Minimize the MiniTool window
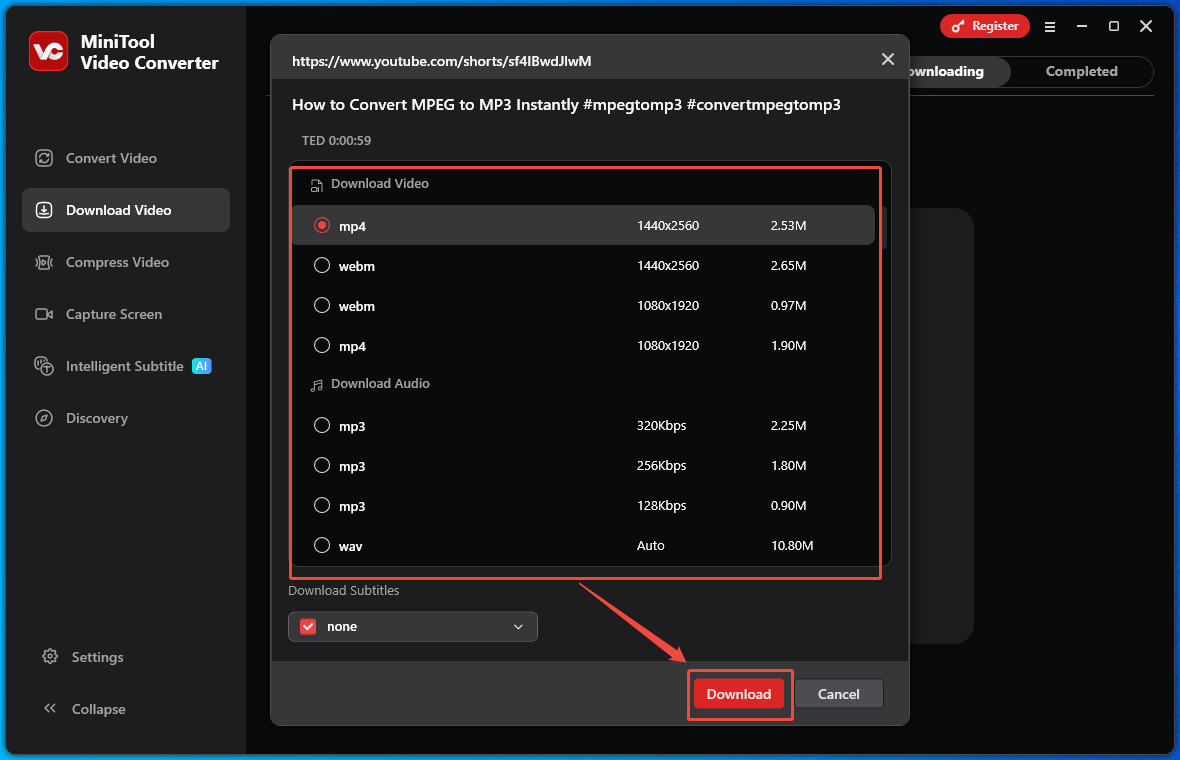This screenshot has width=1180, height=760. 1082,26
